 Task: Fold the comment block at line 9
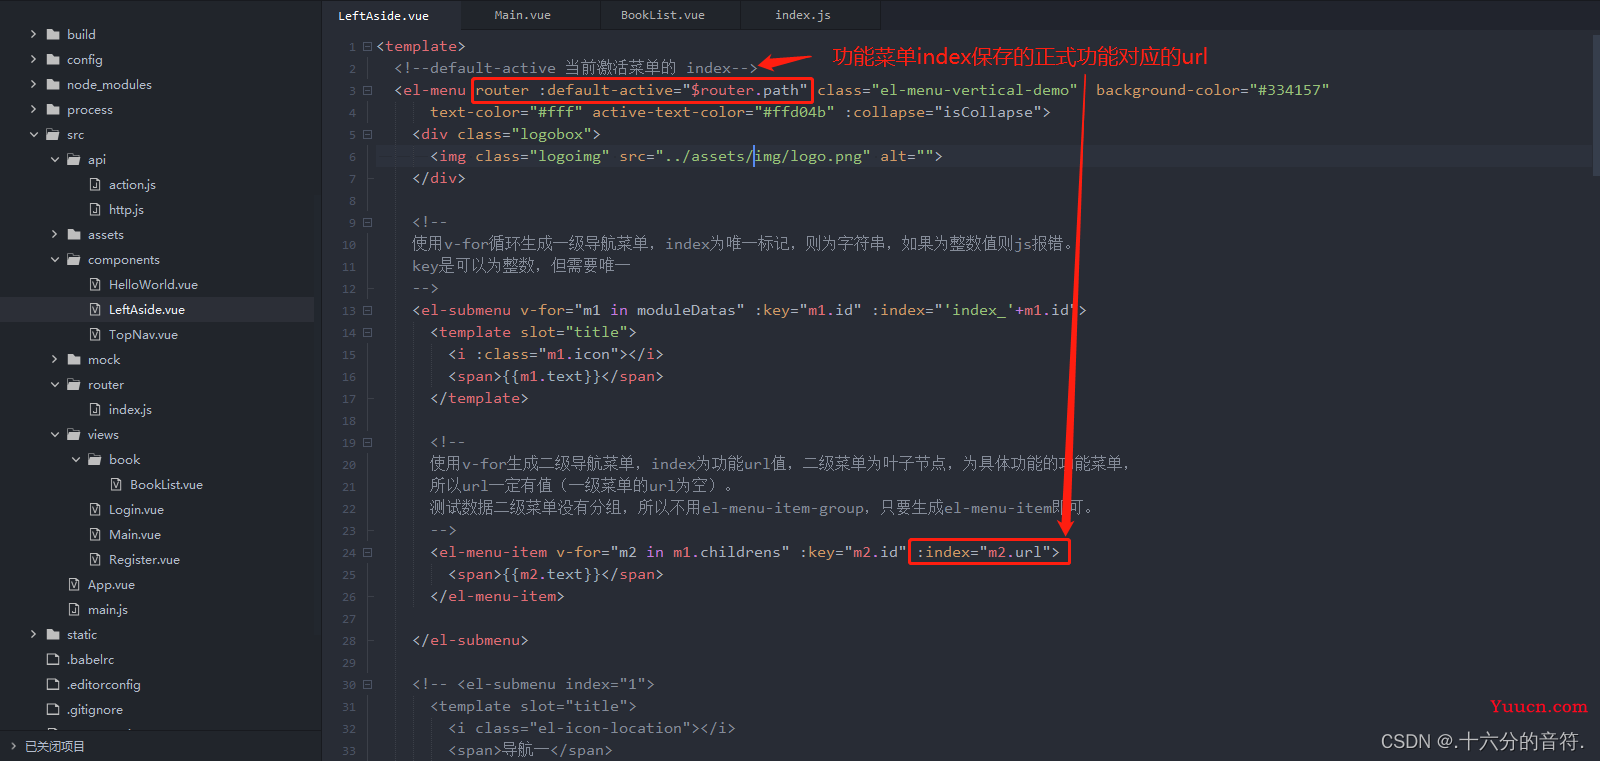367,222
